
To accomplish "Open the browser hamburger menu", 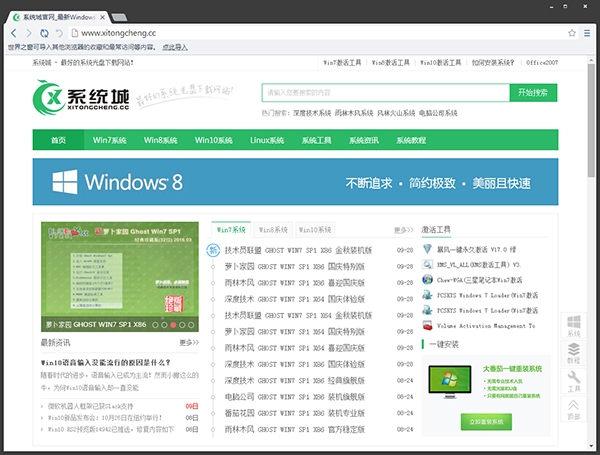I will point(587,33).
